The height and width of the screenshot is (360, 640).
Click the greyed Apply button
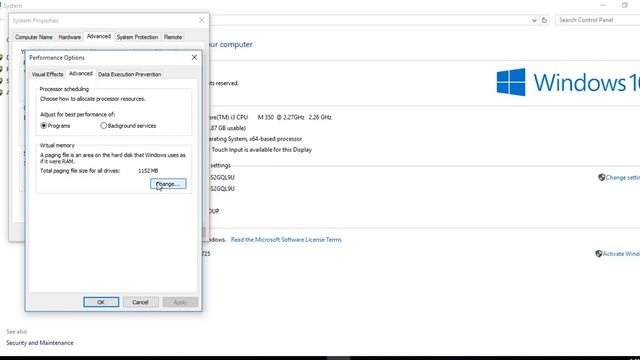pyautogui.click(x=180, y=302)
